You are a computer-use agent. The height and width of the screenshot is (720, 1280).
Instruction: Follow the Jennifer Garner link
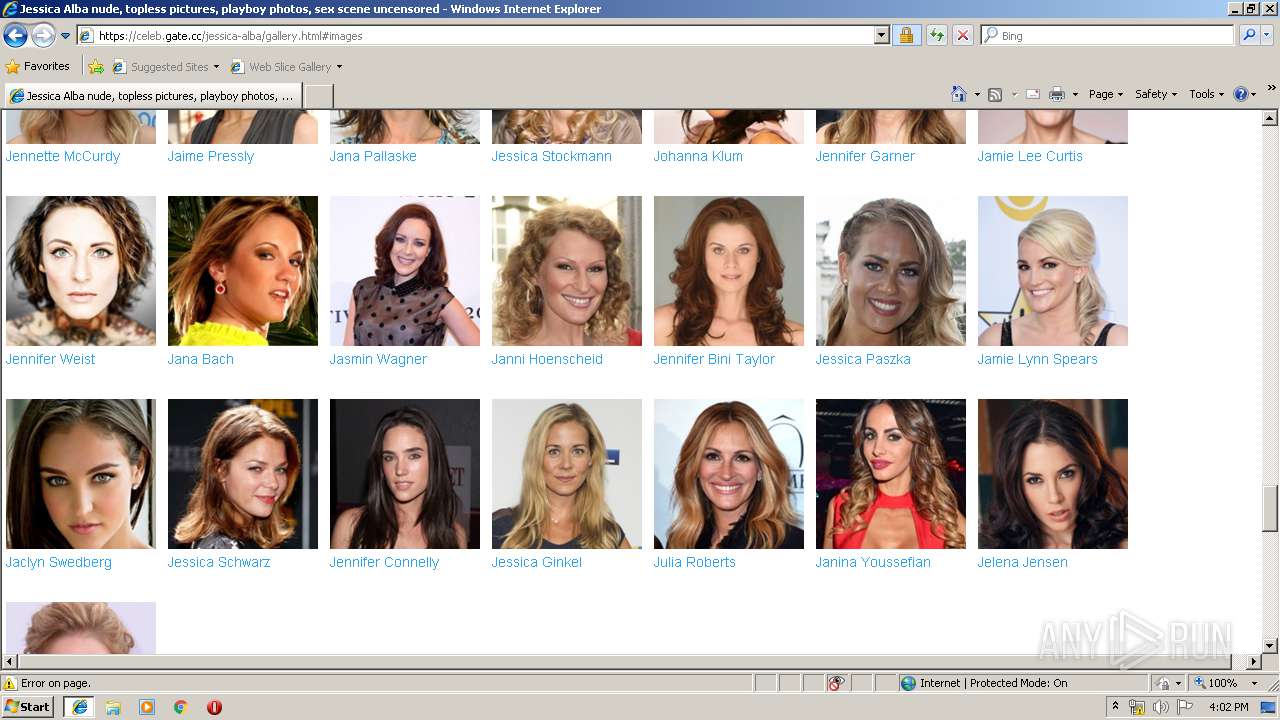[865, 156]
